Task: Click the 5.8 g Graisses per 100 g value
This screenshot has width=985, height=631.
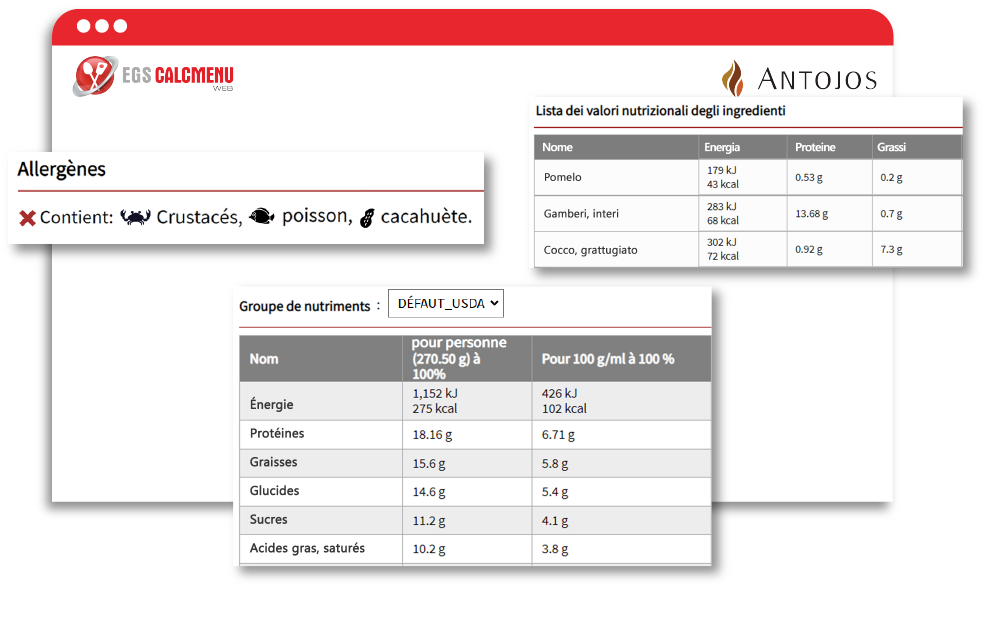Action: (555, 464)
